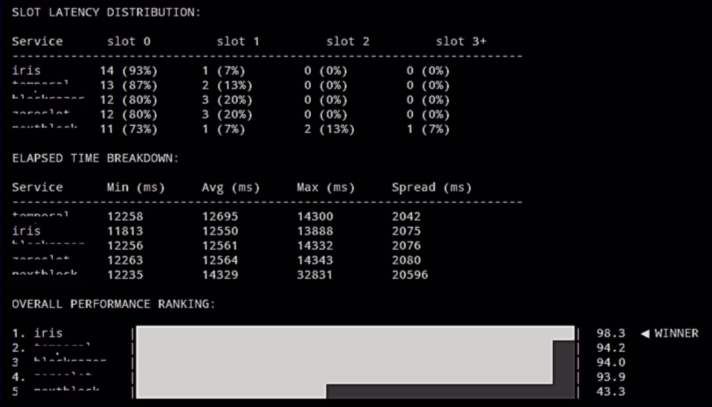
Task: Select the '13 (87%)' slot 0 value
Action: tap(129, 85)
